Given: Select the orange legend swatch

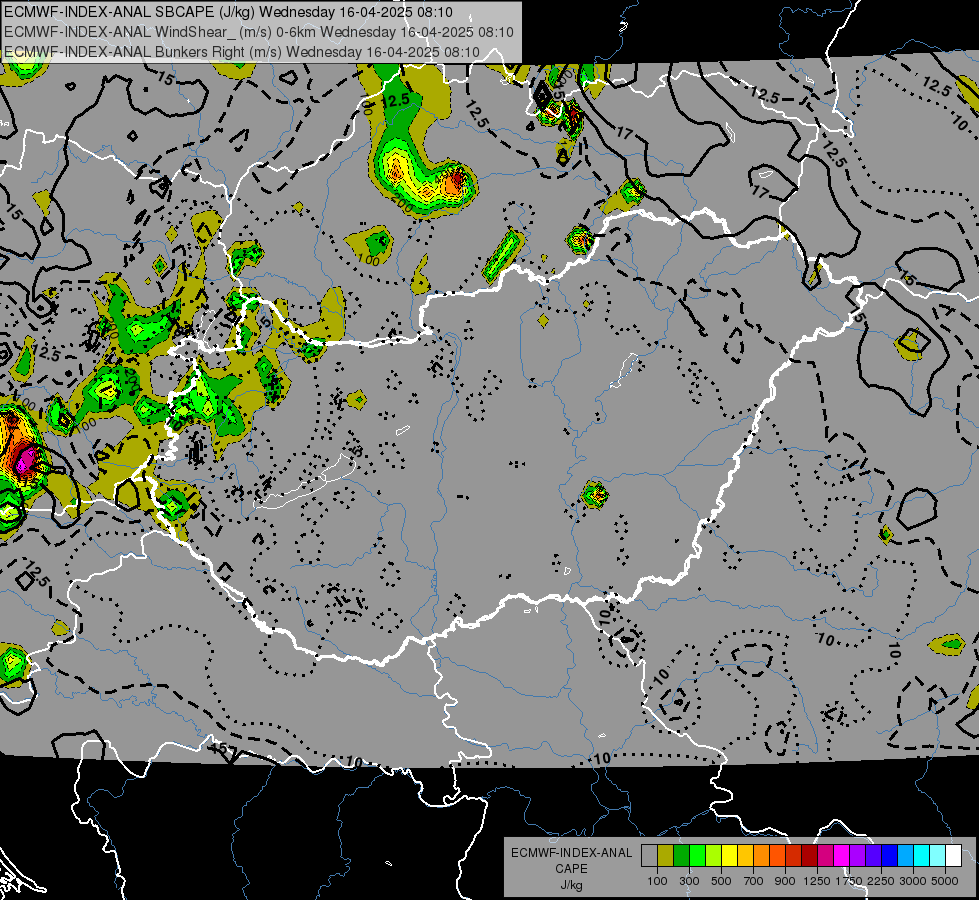Looking at the screenshot, I should pyautogui.click(x=762, y=856).
